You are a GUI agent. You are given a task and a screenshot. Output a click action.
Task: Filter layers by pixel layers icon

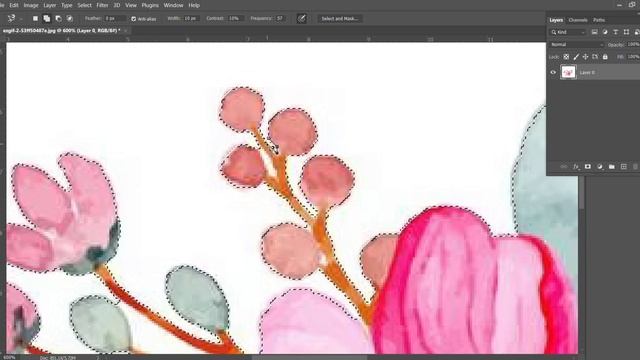tap(594, 32)
